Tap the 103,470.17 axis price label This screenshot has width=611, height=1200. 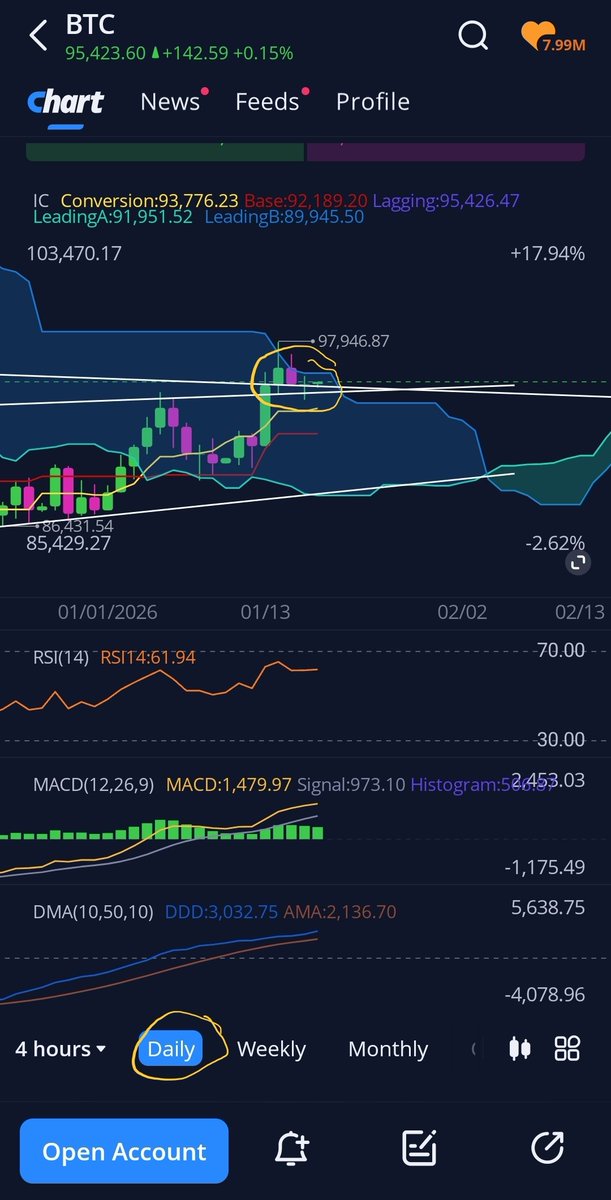[x=74, y=254]
